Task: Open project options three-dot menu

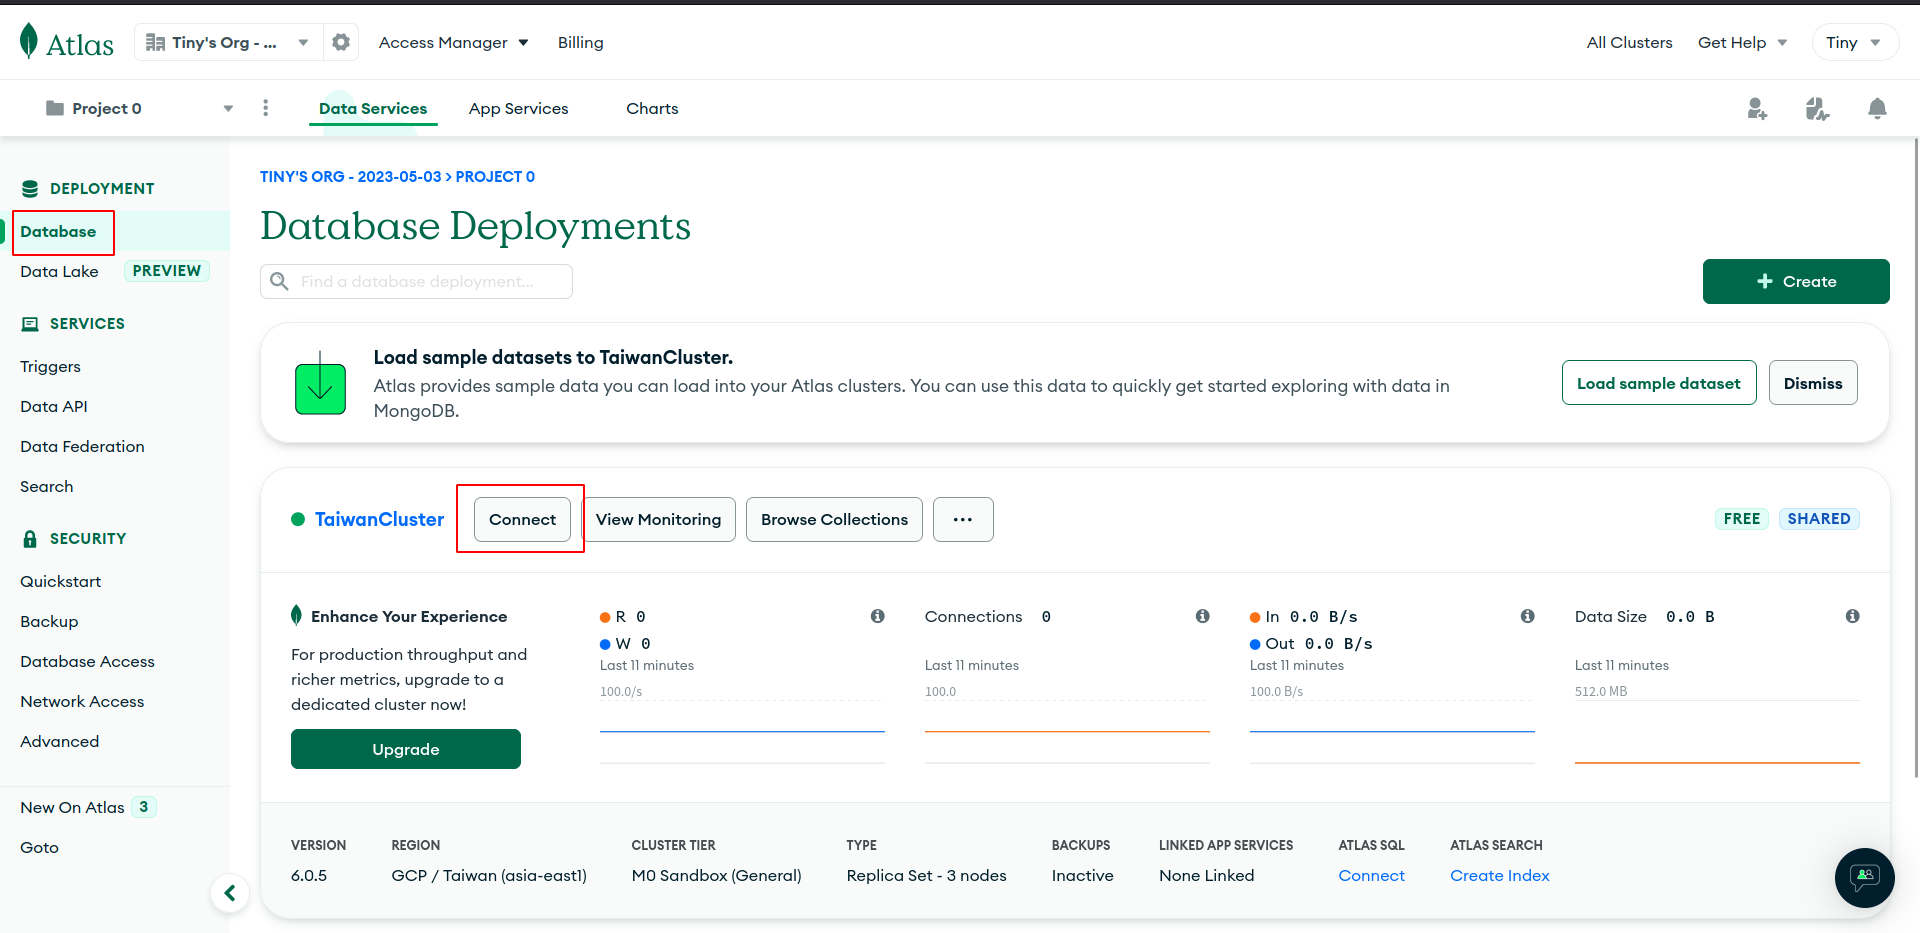Action: pyautogui.click(x=265, y=108)
